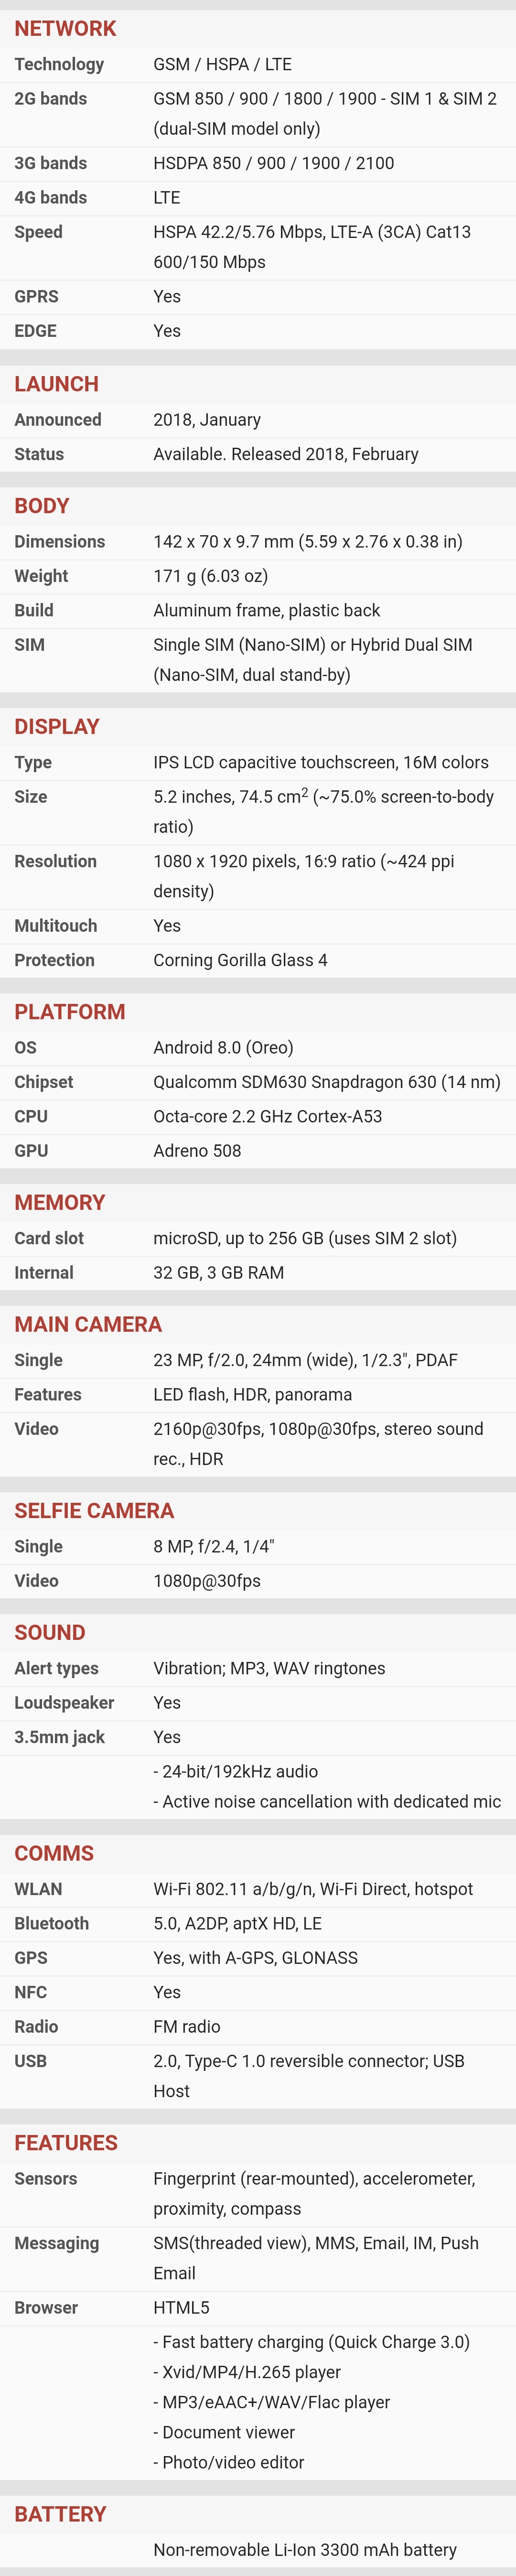
Task: Select the Build spec label
Action: pos(34,610)
